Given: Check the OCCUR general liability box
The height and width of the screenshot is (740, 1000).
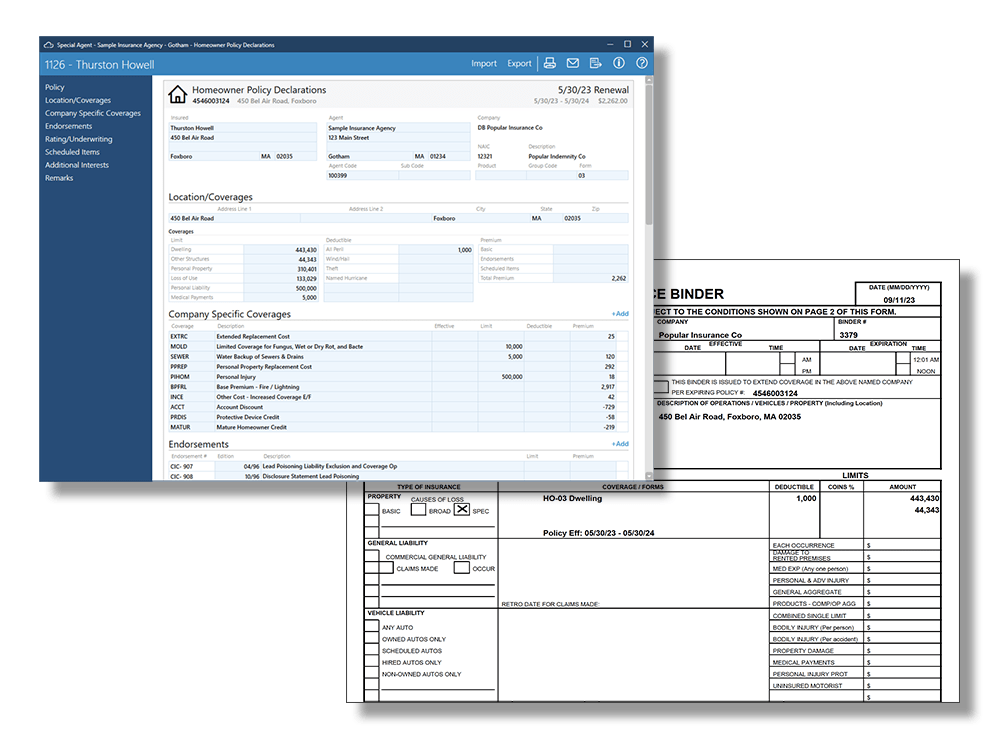Looking at the screenshot, I should click(x=461, y=568).
